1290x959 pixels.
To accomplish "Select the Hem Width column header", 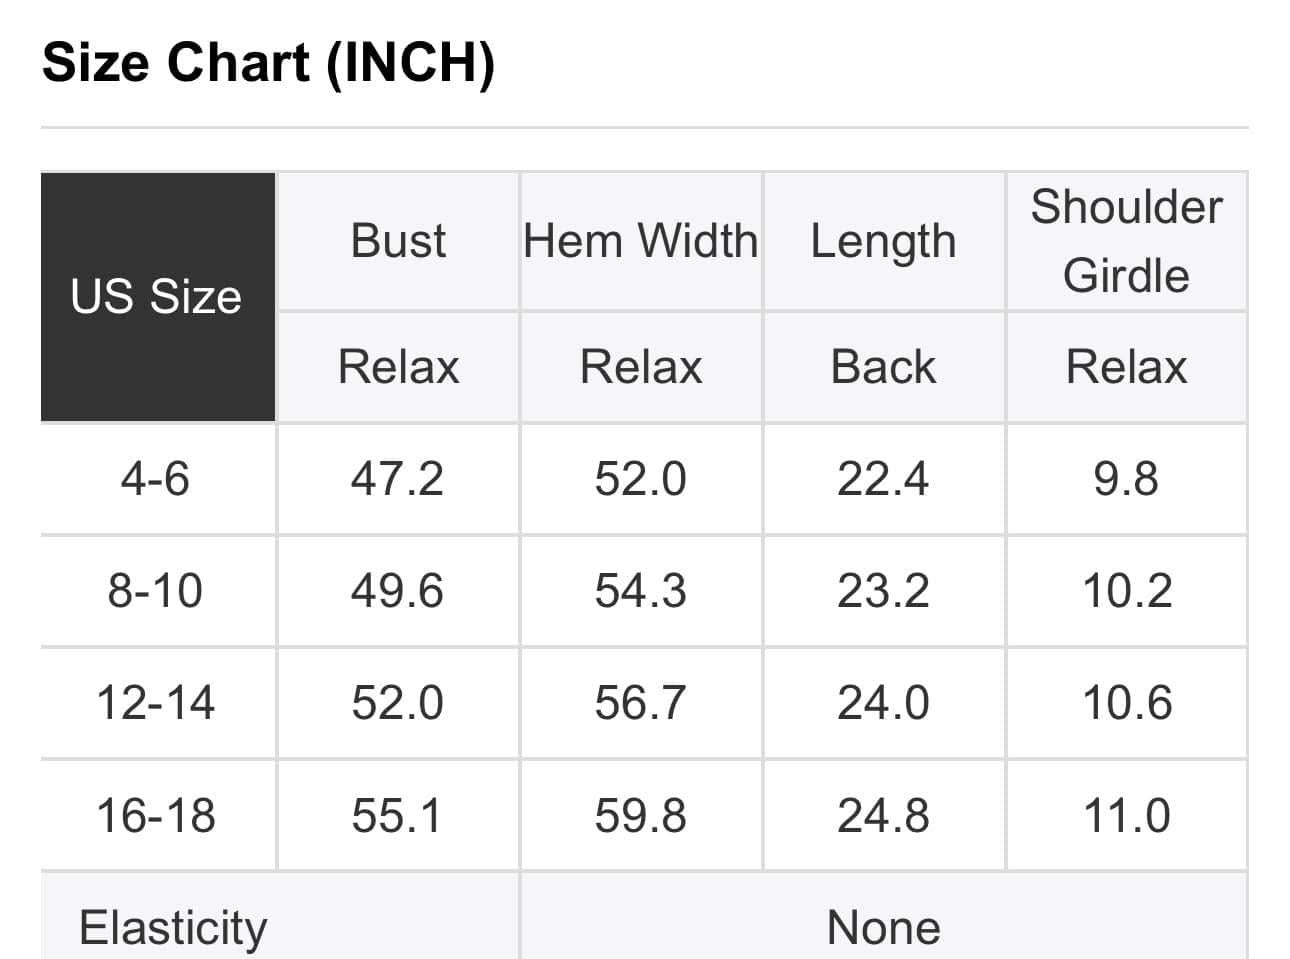I will (641, 241).
